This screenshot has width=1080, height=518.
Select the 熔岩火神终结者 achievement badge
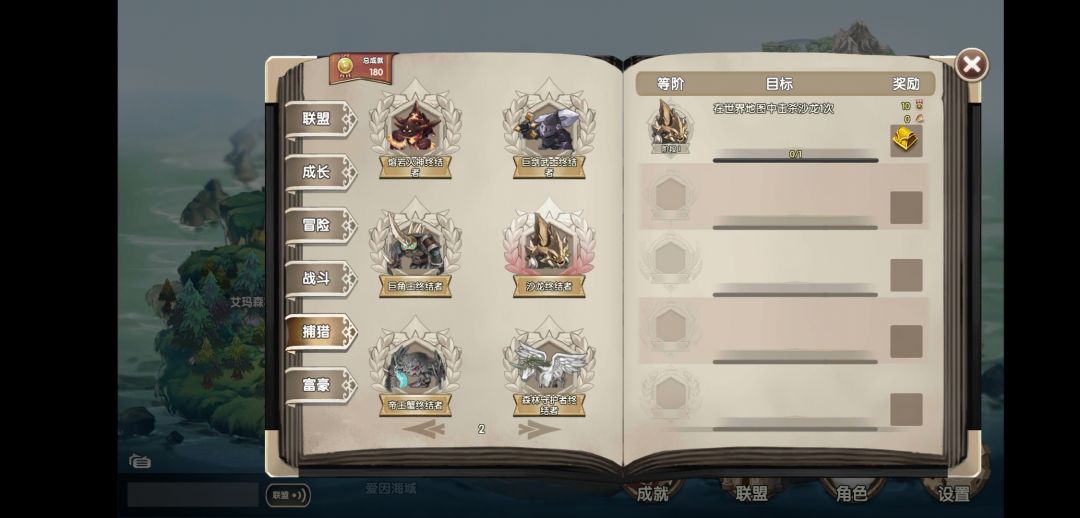(x=415, y=131)
